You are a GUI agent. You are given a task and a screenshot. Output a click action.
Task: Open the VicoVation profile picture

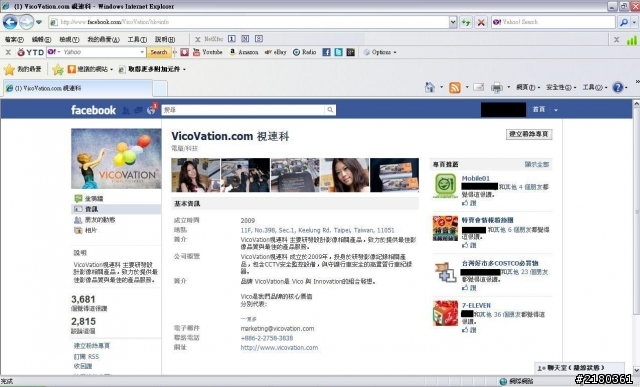click(116, 159)
